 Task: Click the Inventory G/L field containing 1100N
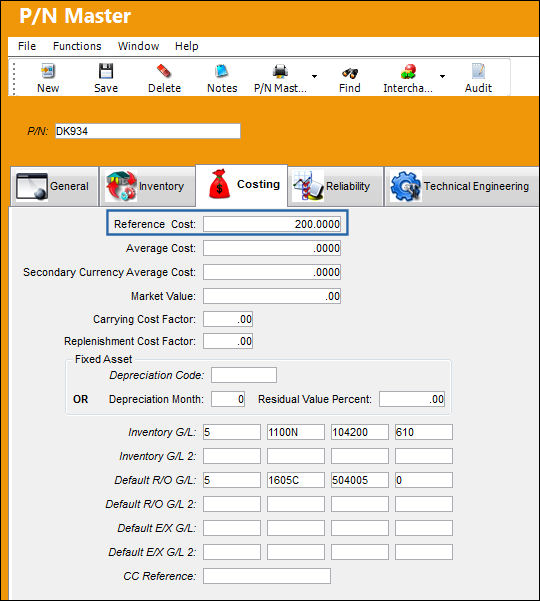(x=296, y=432)
